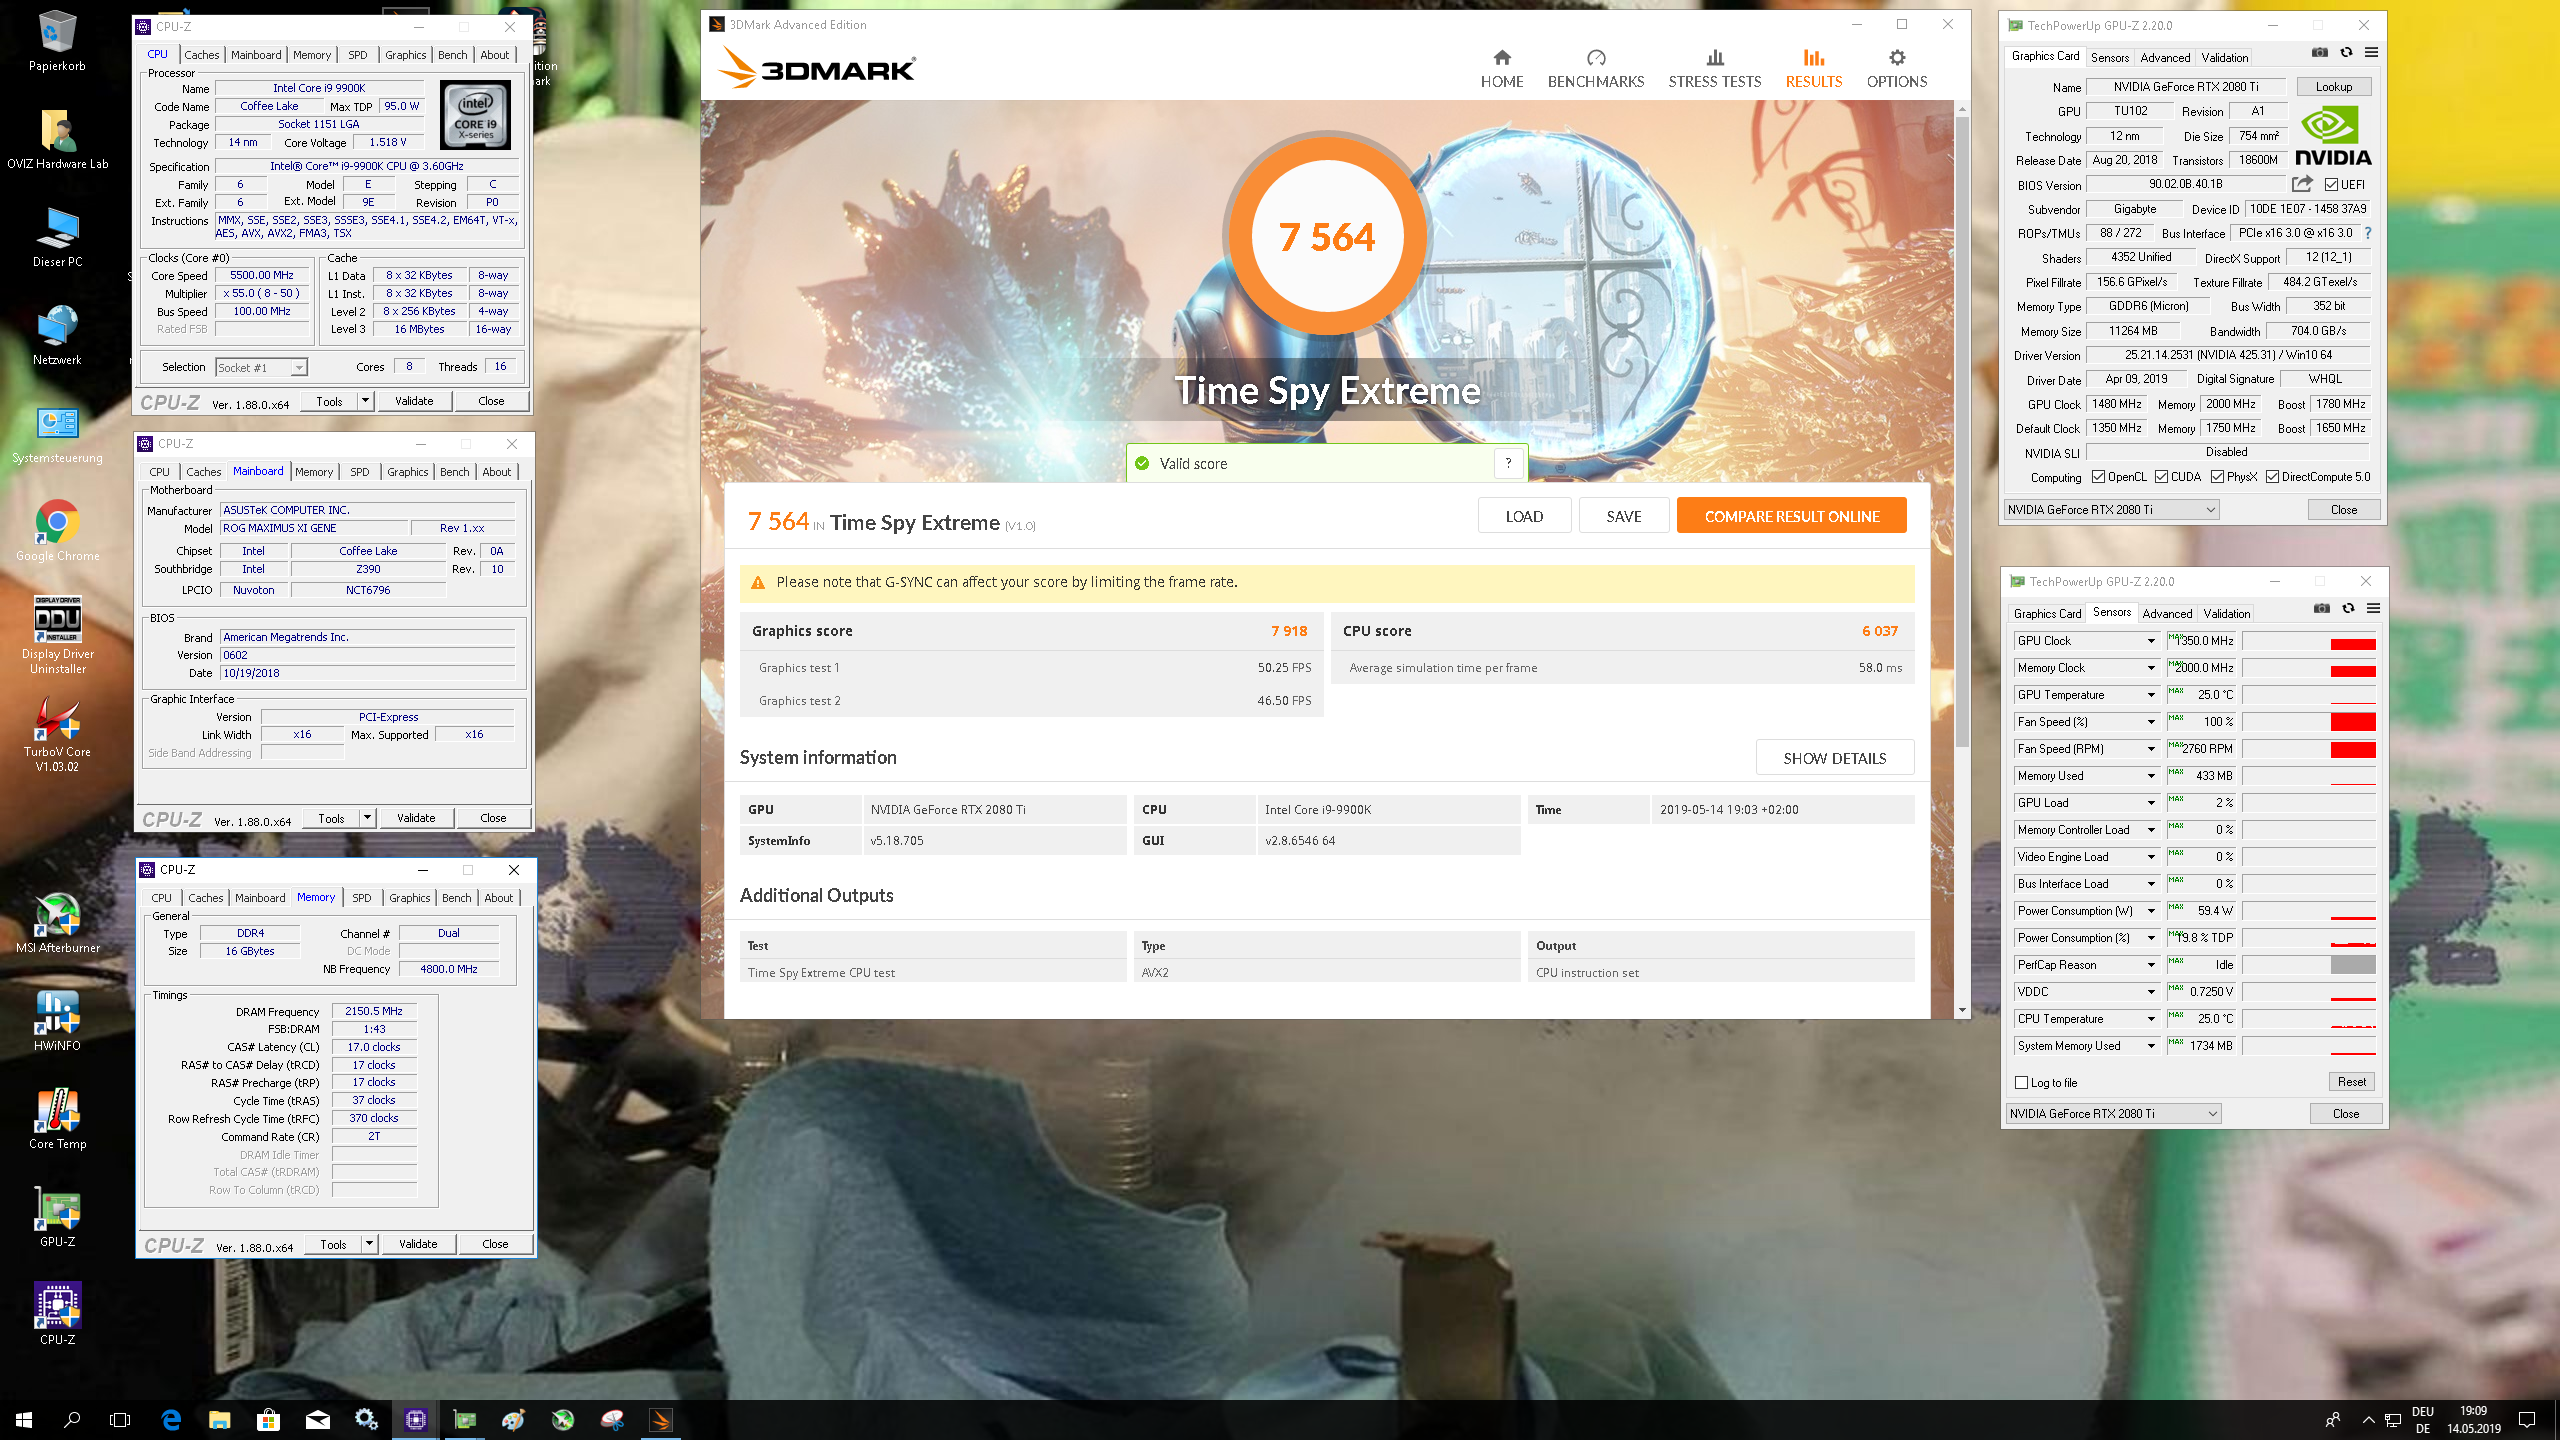Click the GPU-Z refresh icon in top window
2560x1440 pixels.
[x=2346, y=53]
